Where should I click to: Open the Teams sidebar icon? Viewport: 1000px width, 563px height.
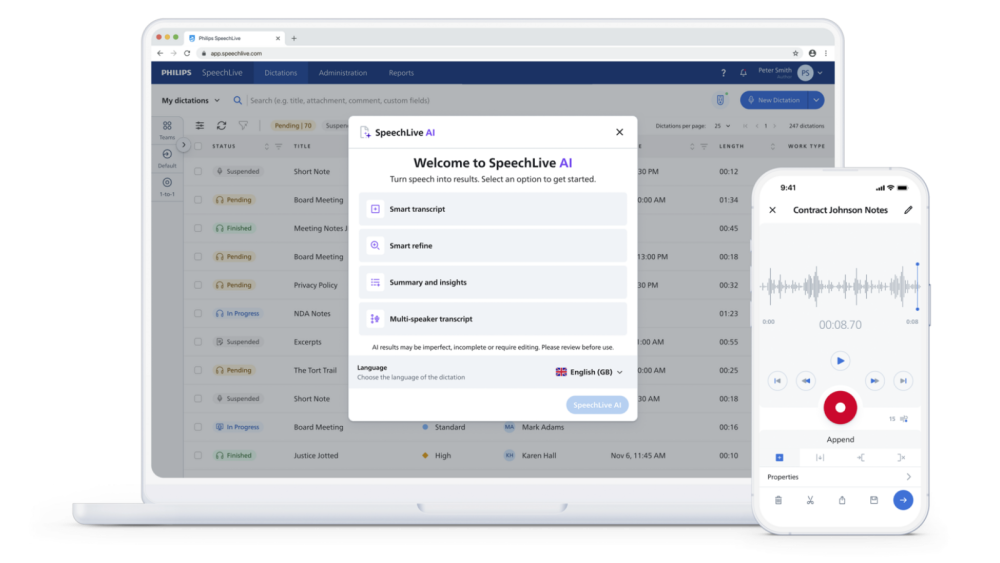(x=167, y=129)
